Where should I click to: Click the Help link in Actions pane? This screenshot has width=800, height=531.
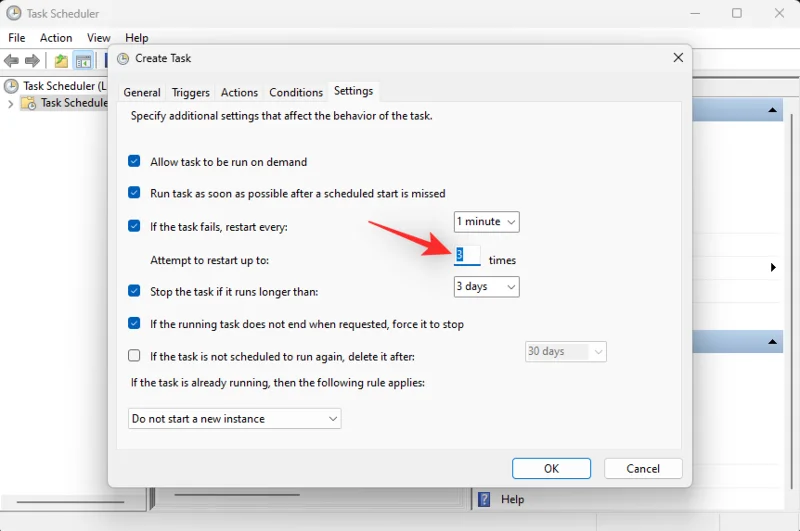point(512,499)
